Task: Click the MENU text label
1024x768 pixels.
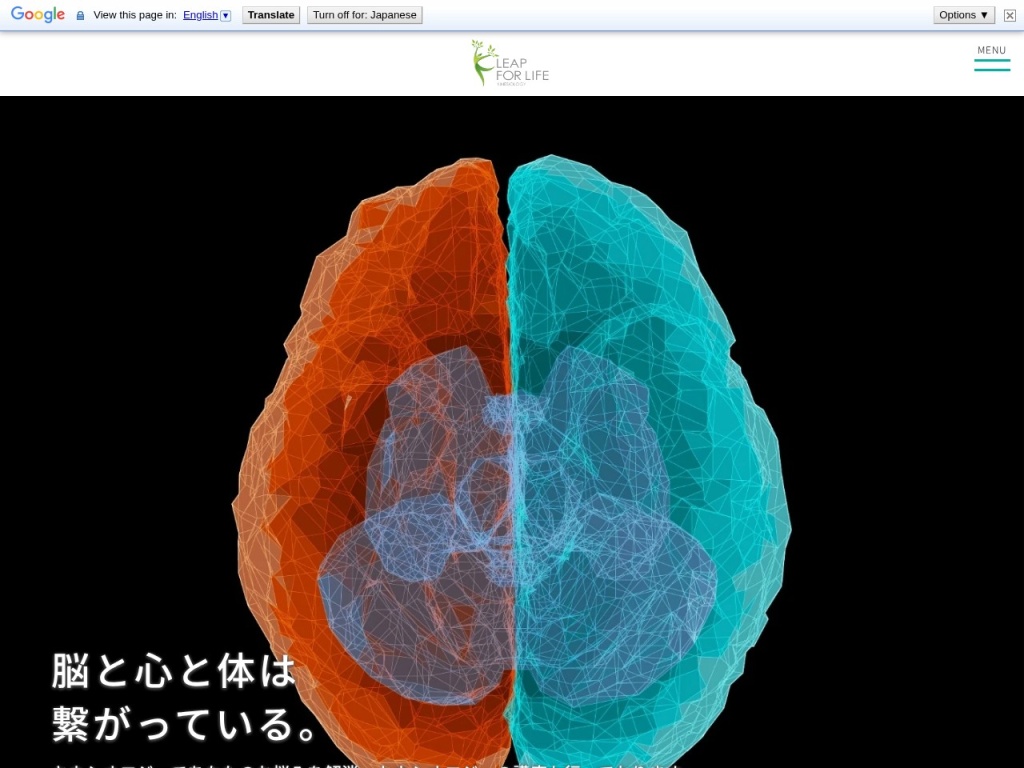Action: (992, 50)
